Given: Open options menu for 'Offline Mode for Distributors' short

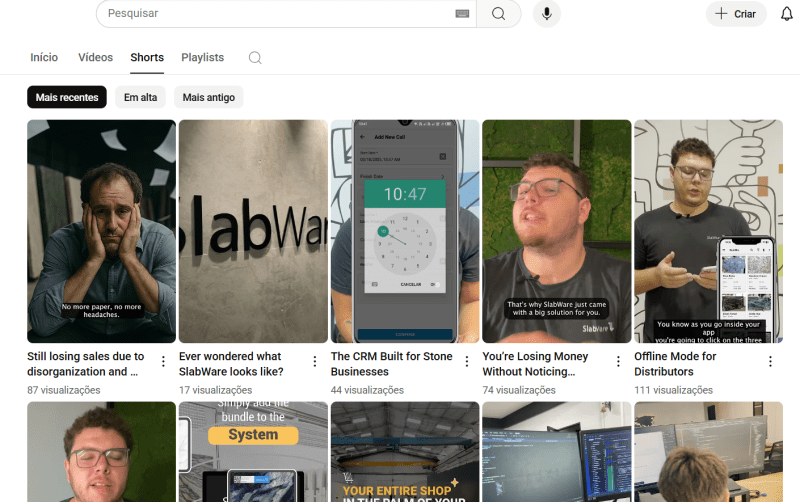Looking at the screenshot, I should click(x=770, y=362).
